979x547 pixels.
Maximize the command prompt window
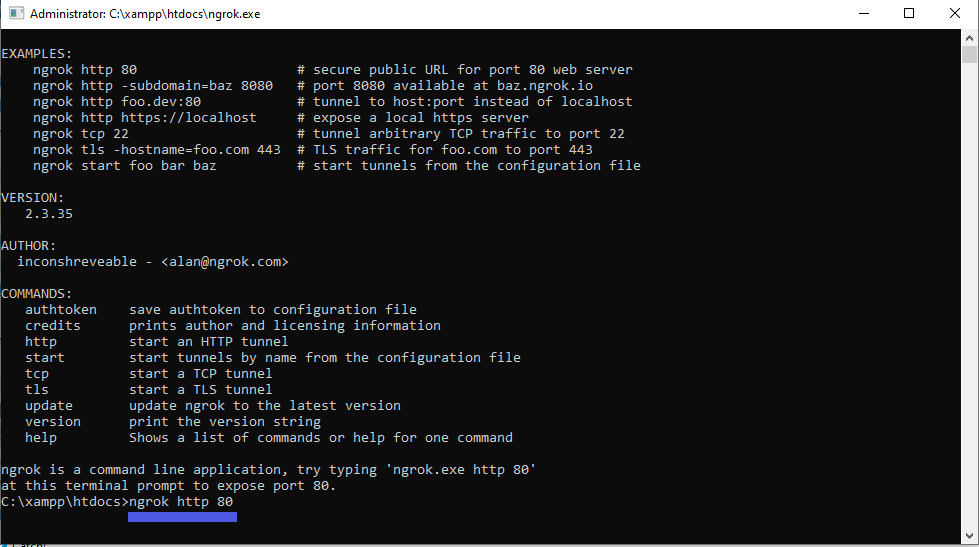(909, 14)
